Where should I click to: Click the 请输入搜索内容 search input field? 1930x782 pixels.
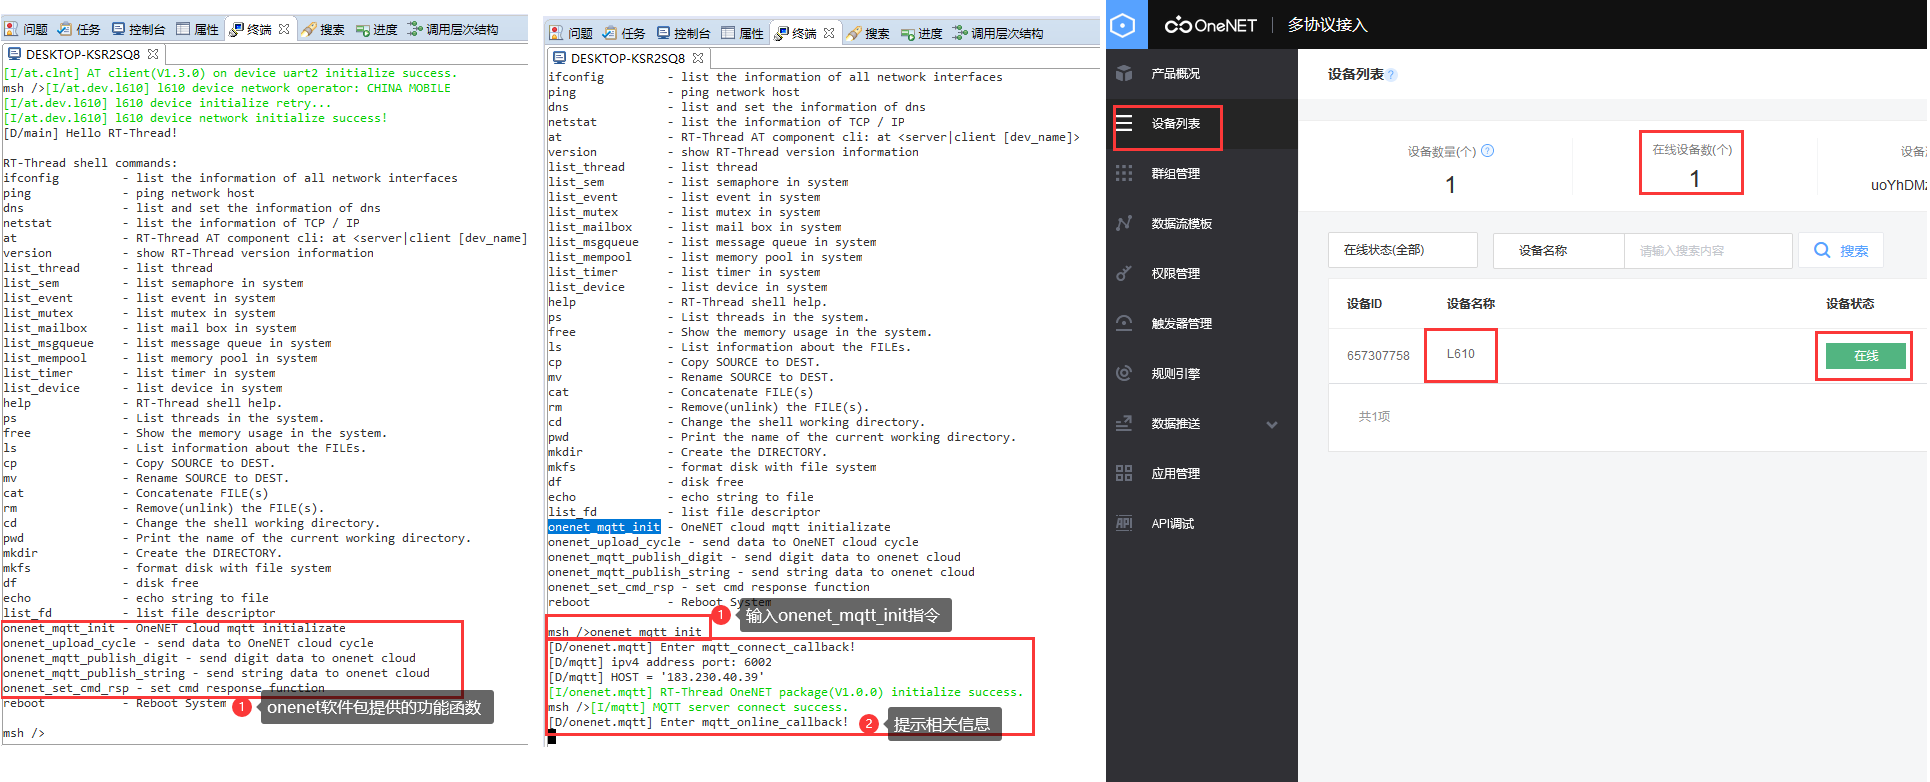click(1708, 250)
